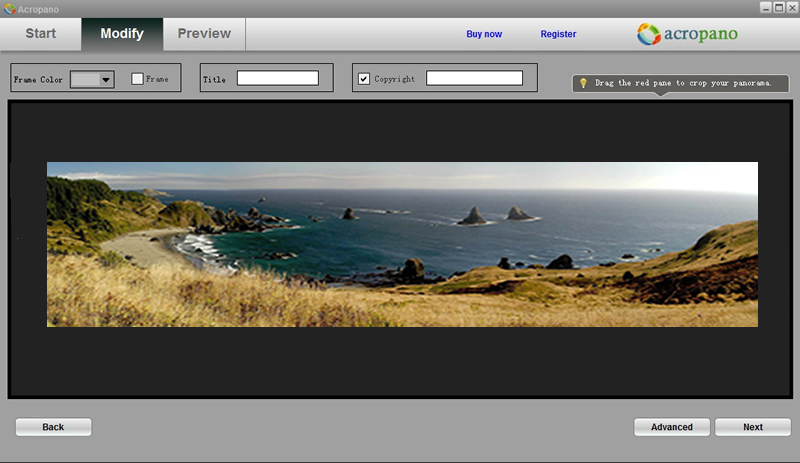Viewport: 800px width, 463px height.
Task: Click the Acropano title bar icon
Action: tap(9, 9)
